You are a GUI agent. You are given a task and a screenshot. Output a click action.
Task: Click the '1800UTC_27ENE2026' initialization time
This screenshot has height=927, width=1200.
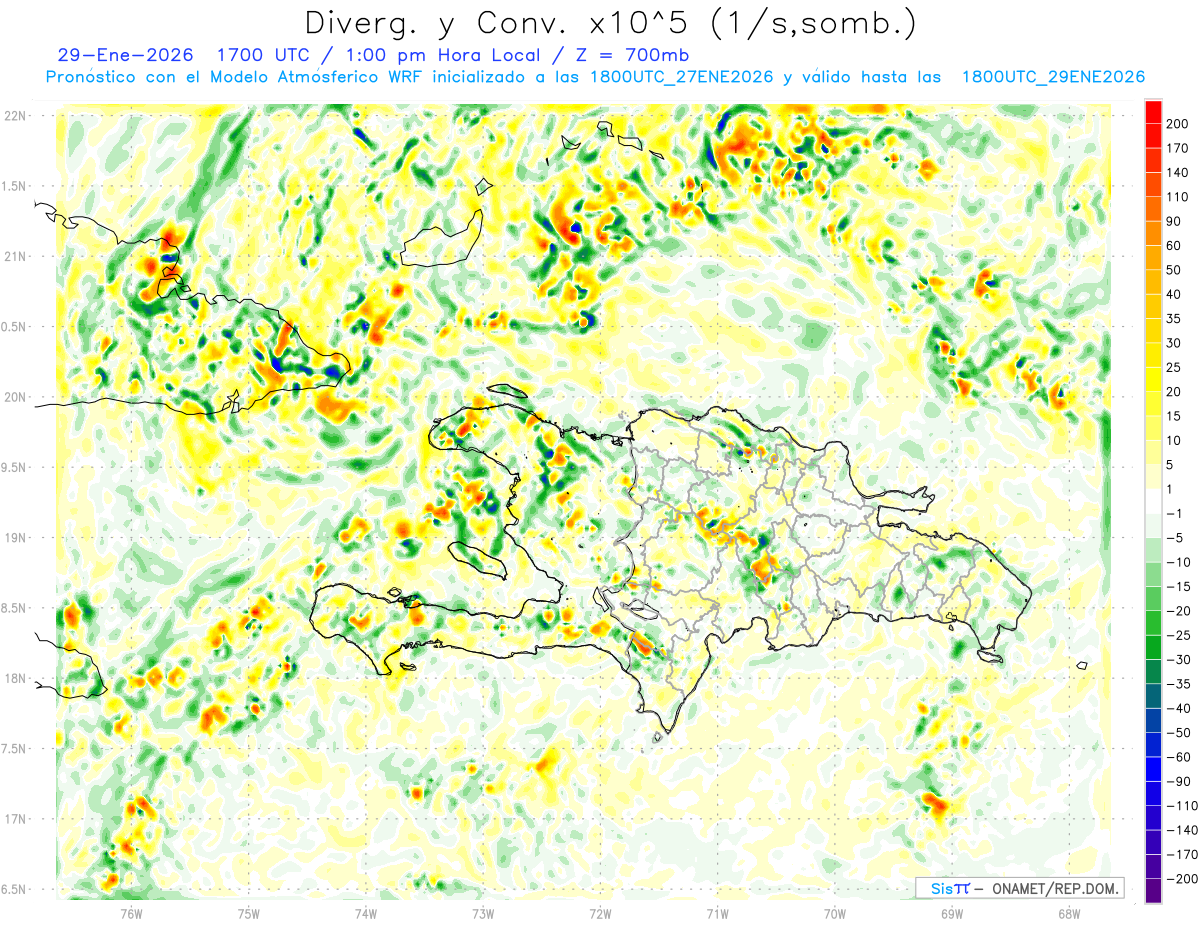point(682,77)
